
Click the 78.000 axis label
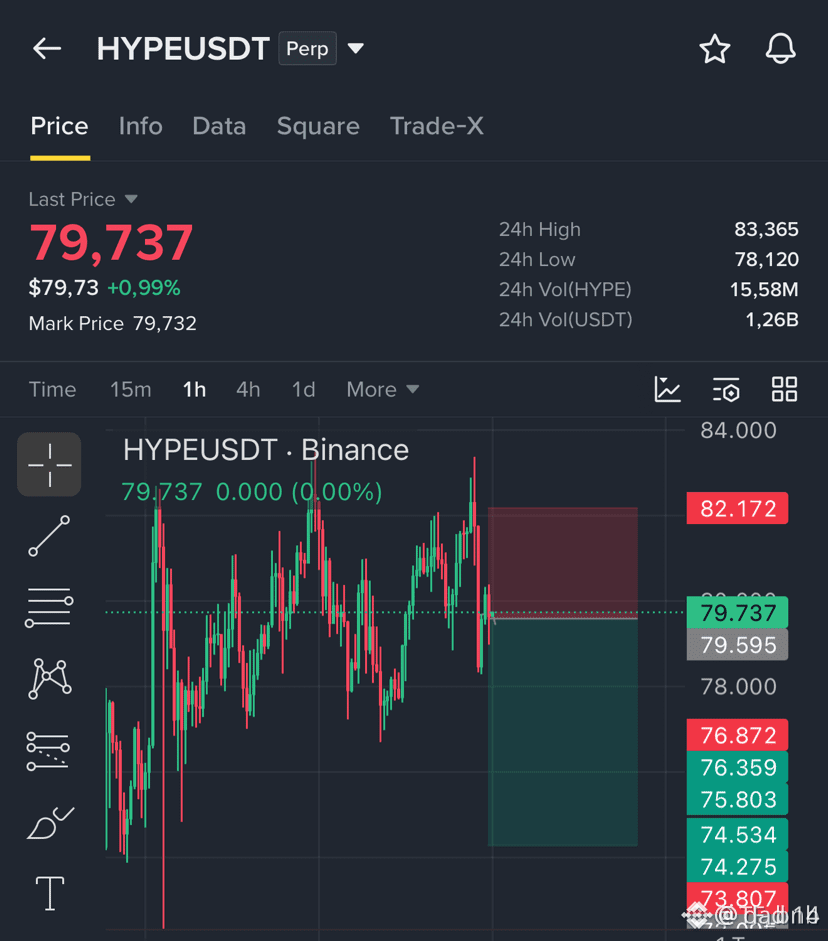coord(738,686)
